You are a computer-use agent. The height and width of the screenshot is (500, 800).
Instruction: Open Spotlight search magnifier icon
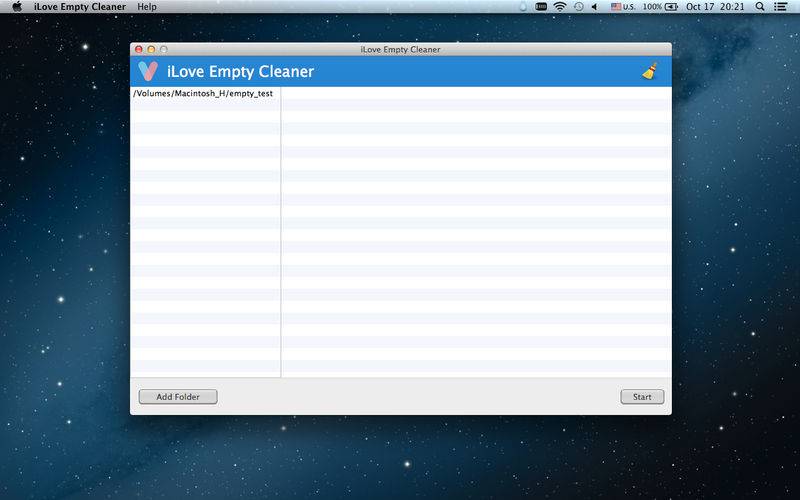tap(760, 7)
